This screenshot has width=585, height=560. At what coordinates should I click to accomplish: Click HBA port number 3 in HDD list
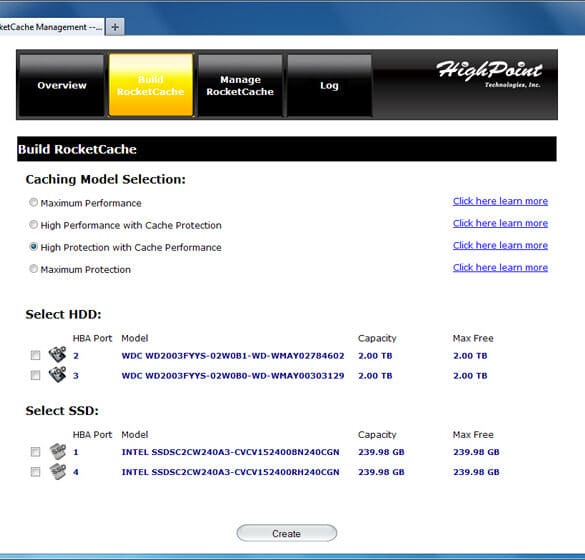[76, 376]
